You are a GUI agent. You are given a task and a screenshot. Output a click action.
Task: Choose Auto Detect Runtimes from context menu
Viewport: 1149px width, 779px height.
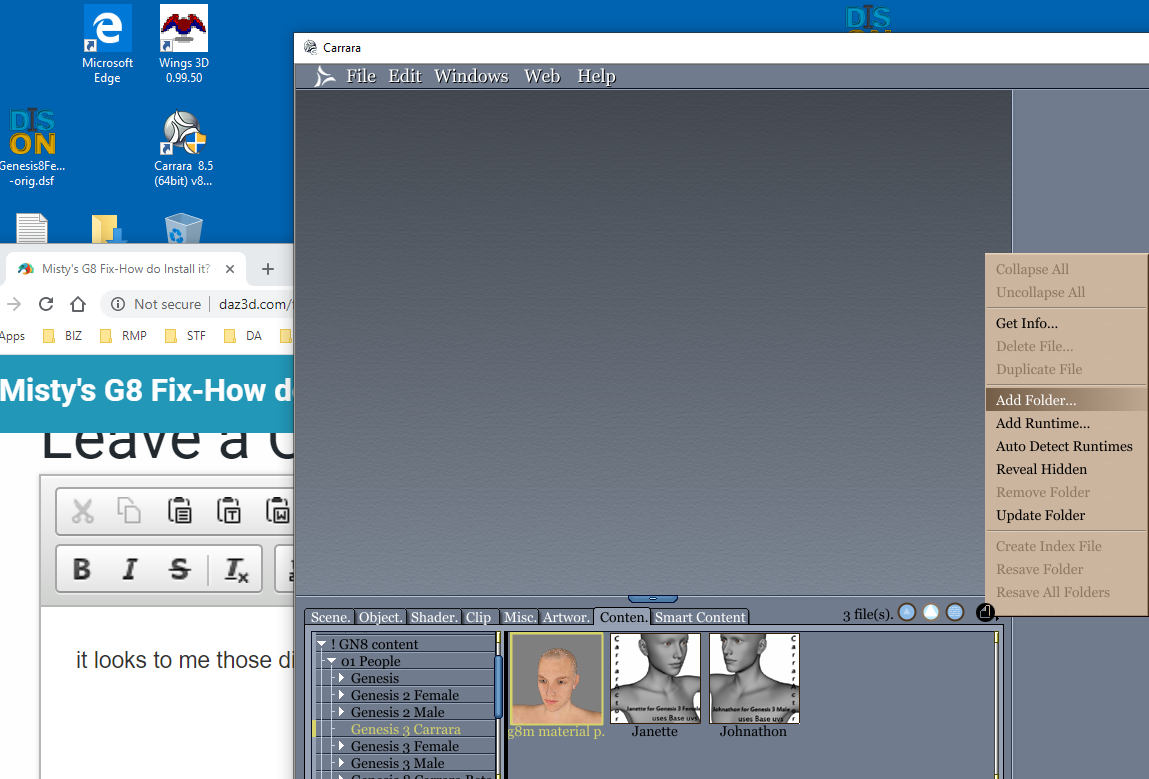[1065, 446]
